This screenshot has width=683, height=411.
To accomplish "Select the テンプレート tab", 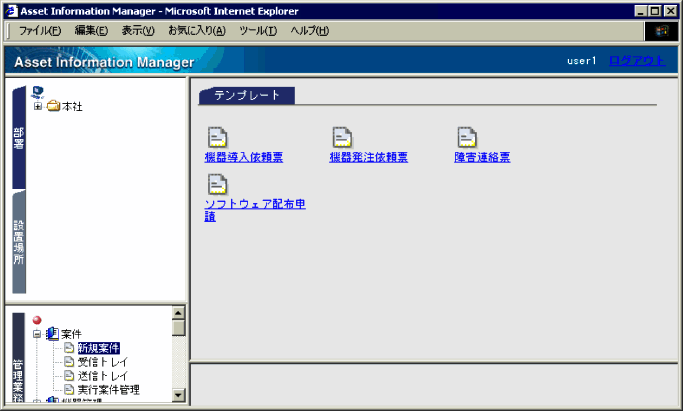I will [247, 95].
